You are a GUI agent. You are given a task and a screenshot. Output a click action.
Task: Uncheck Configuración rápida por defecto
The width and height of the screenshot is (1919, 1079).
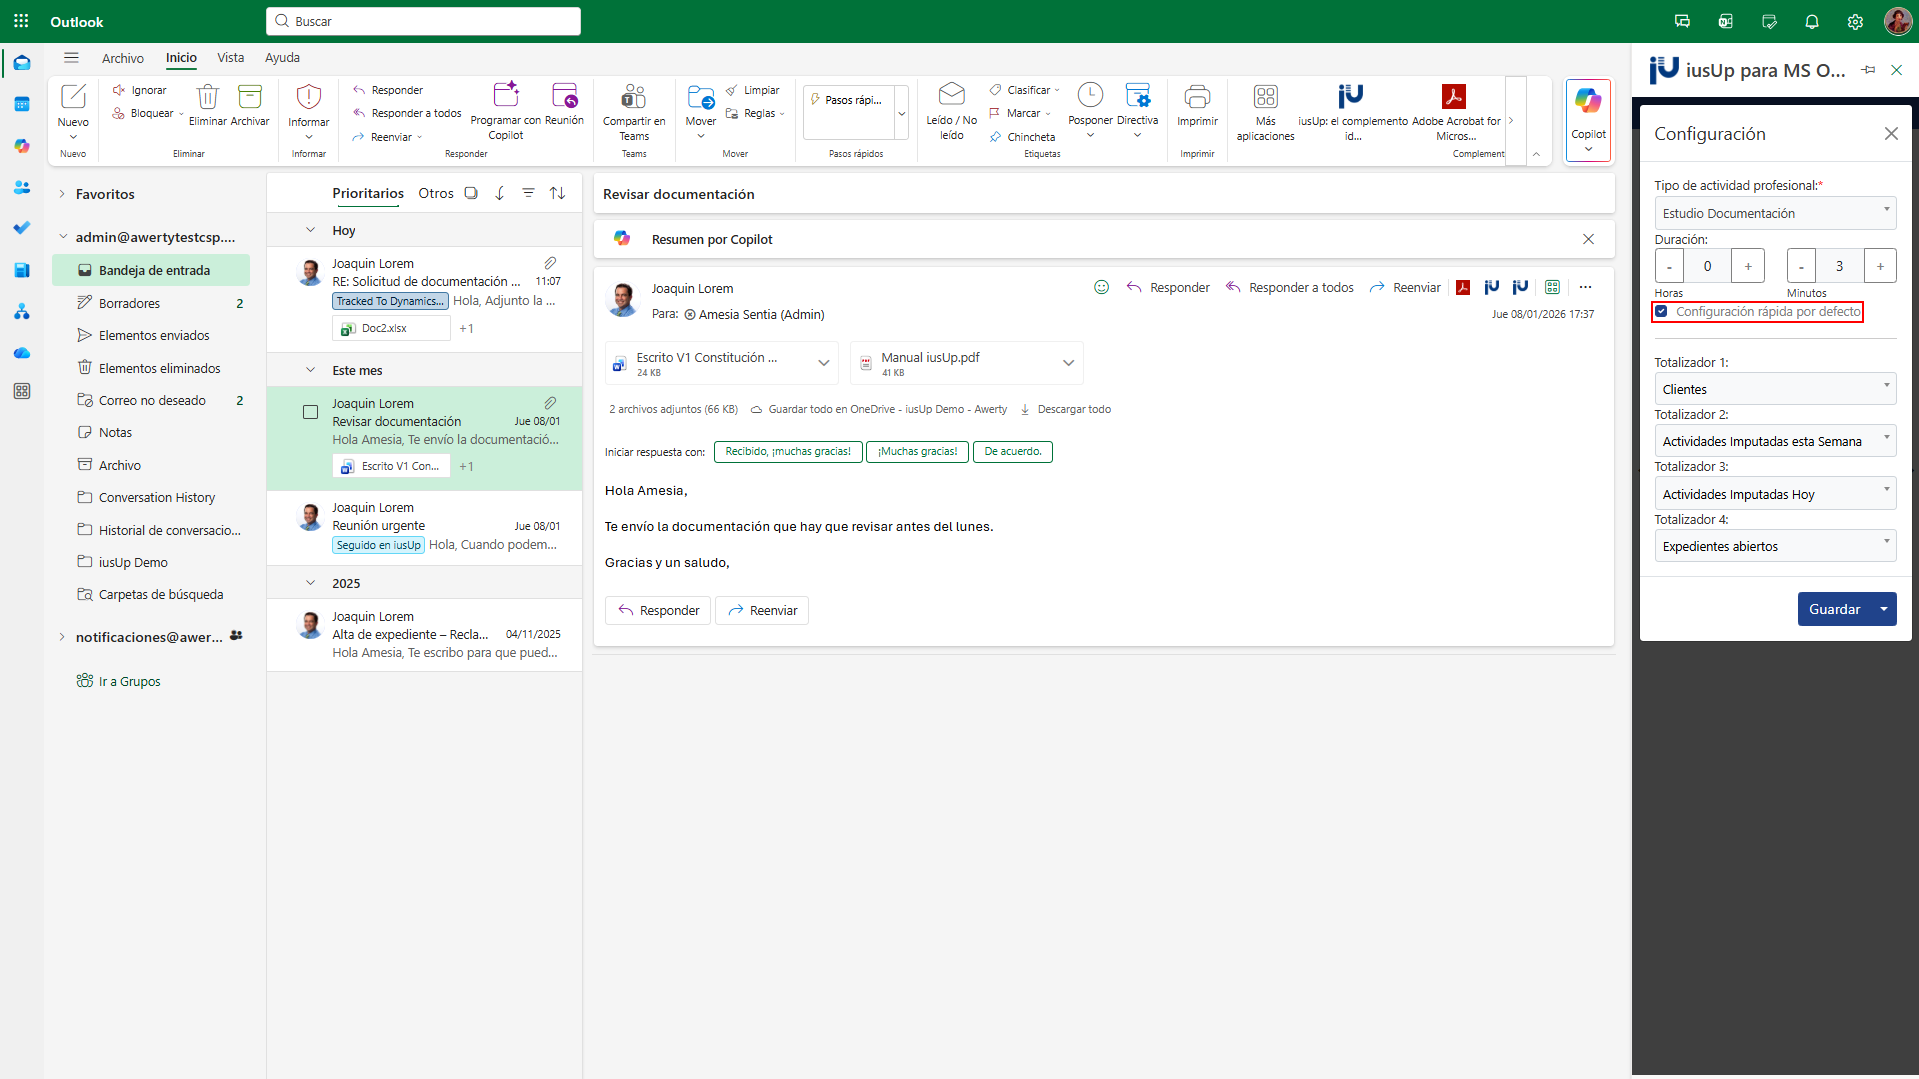coord(1662,312)
